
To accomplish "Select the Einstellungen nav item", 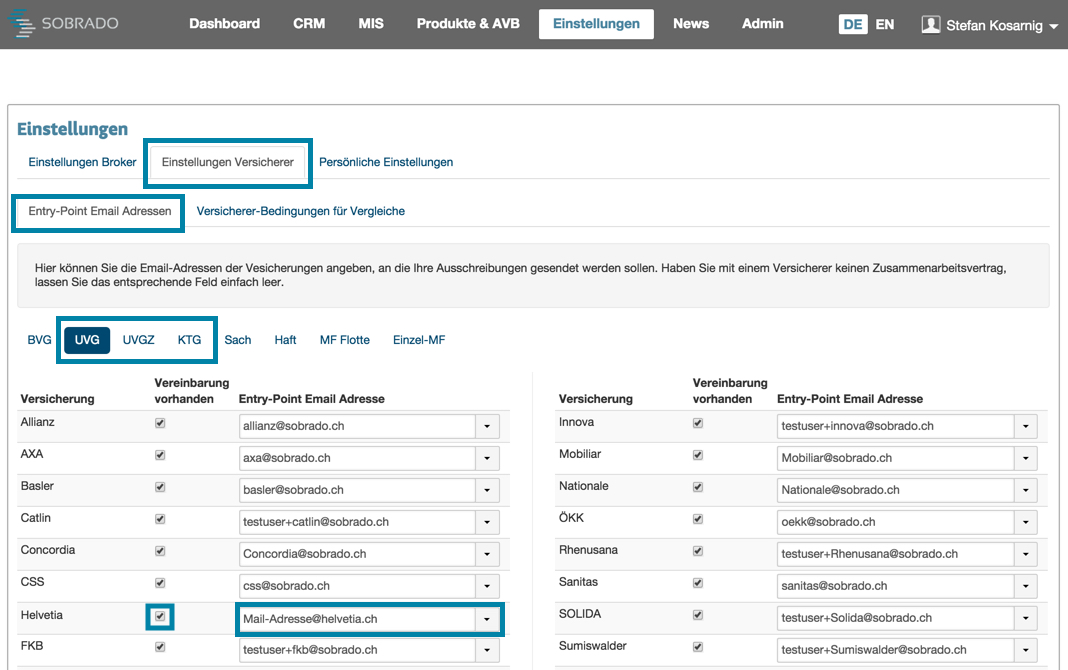I will tap(596, 24).
